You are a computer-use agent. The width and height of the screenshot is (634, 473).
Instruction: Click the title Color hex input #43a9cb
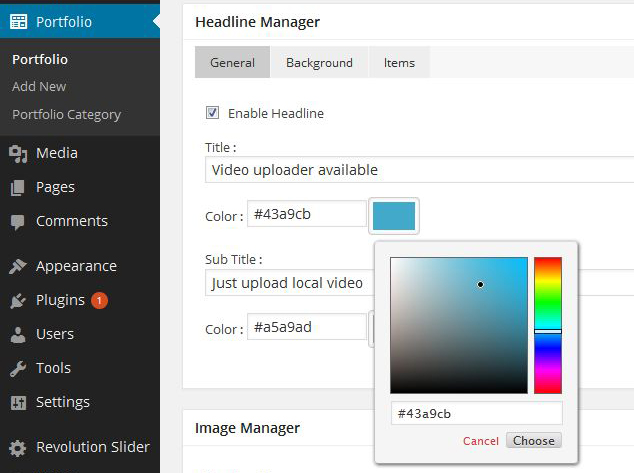click(307, 214)
